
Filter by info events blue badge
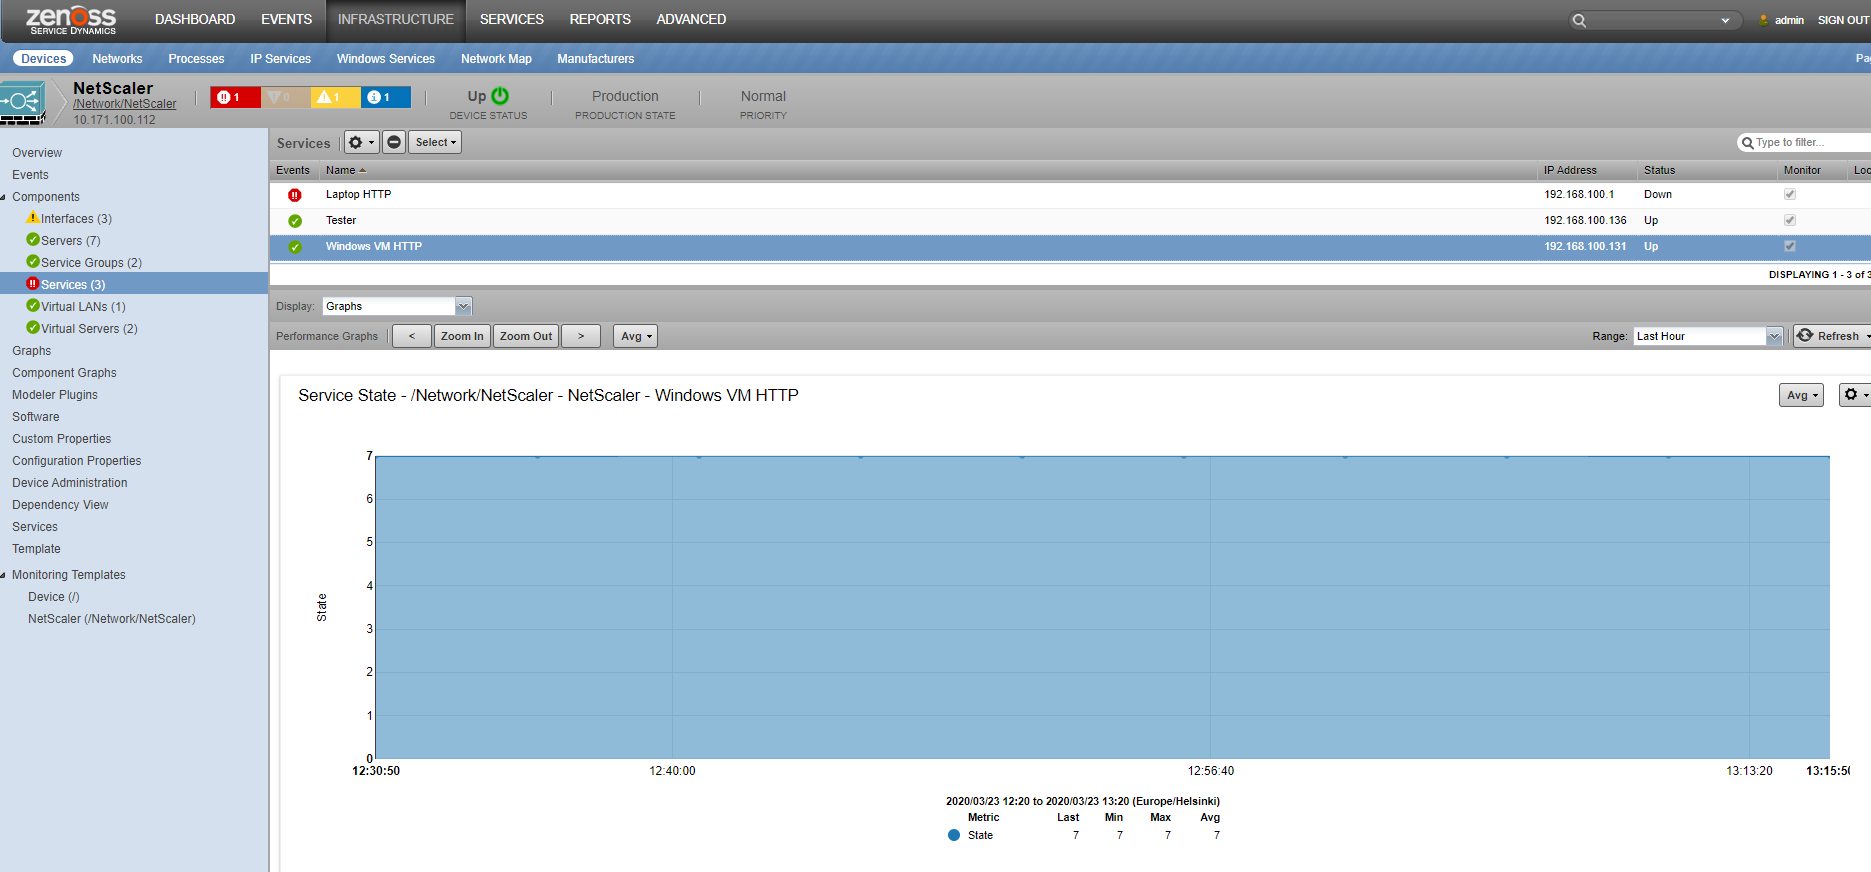(x=385, y=97)
